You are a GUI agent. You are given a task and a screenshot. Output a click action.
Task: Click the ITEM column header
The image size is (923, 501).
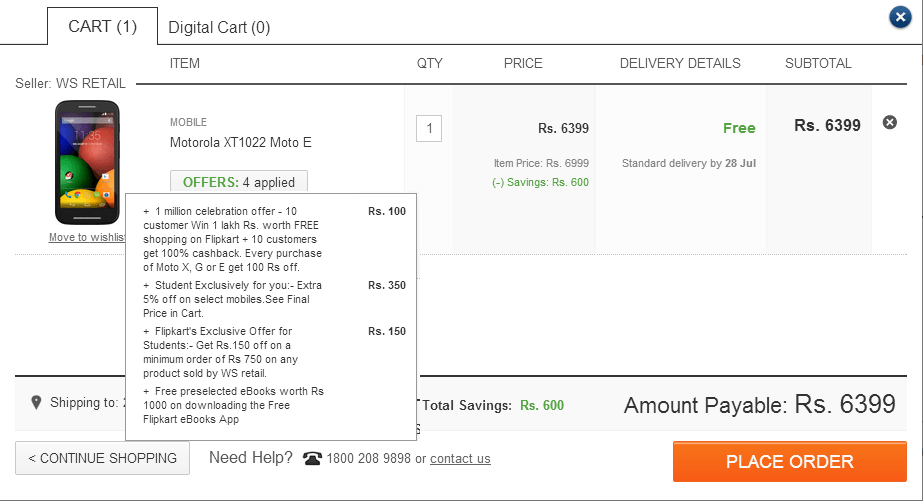click(185, 64)
